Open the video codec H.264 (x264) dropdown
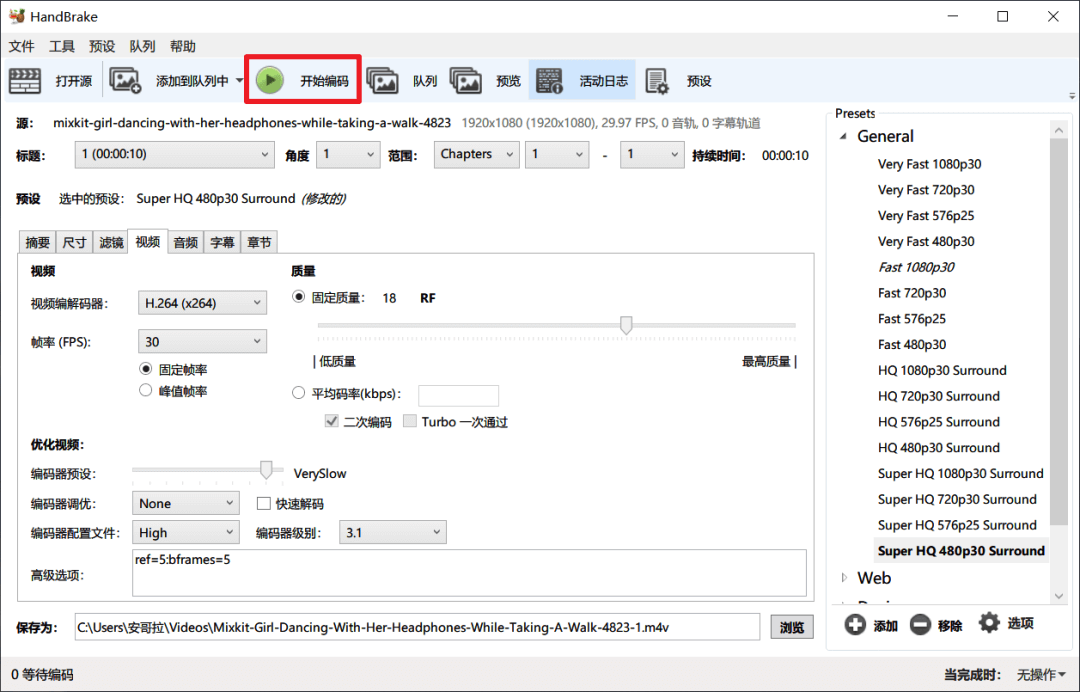Viewport: 1080px width, 692px height. [202, 303]
